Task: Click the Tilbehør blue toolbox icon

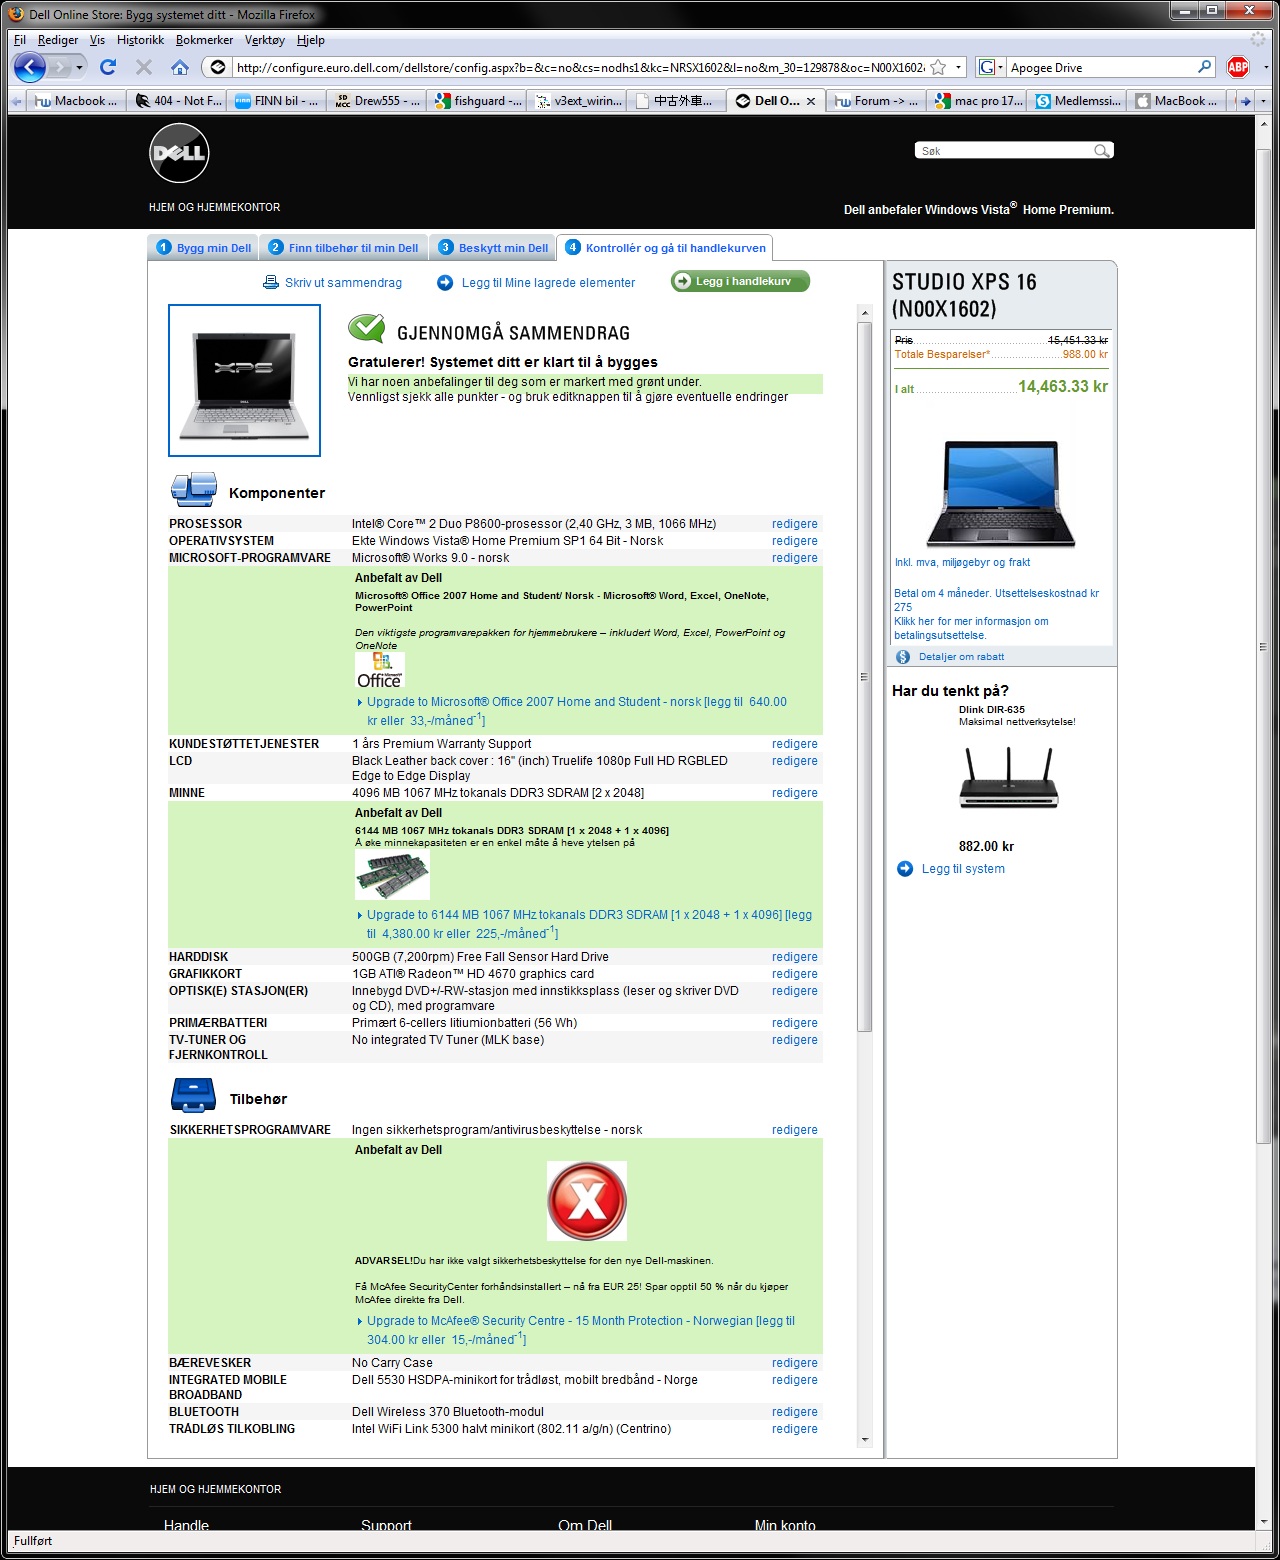Action: coord(194,1096)
